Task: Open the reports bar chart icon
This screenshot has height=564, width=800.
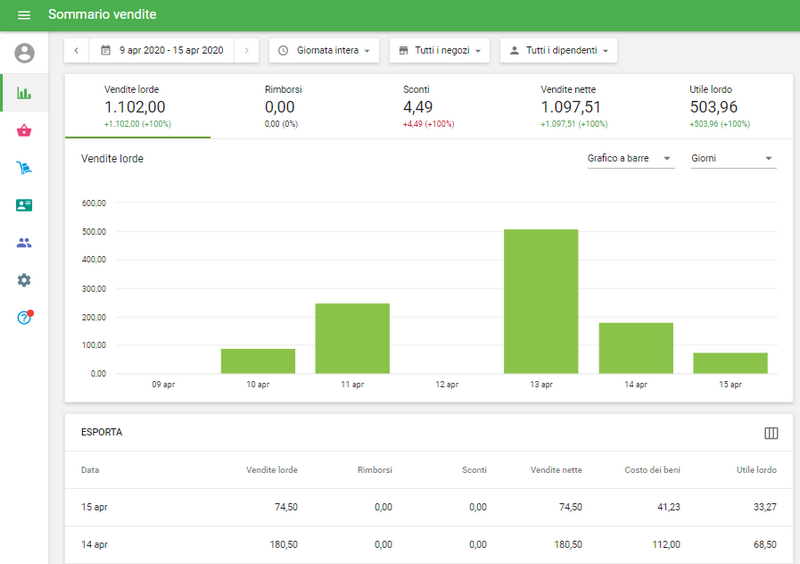Action: point(24,93)
